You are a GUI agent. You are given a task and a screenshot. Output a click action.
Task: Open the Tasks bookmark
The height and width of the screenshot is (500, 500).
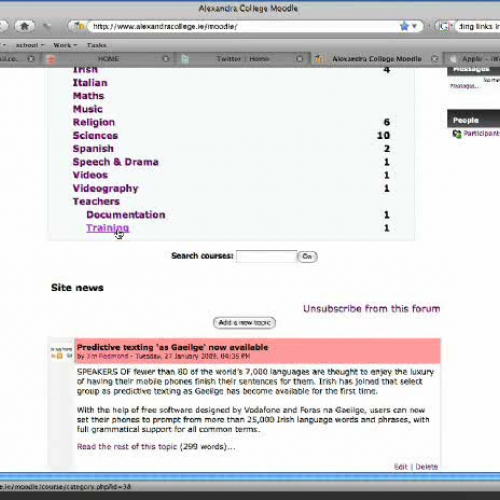pyautogui.click(x=97, y=45)
